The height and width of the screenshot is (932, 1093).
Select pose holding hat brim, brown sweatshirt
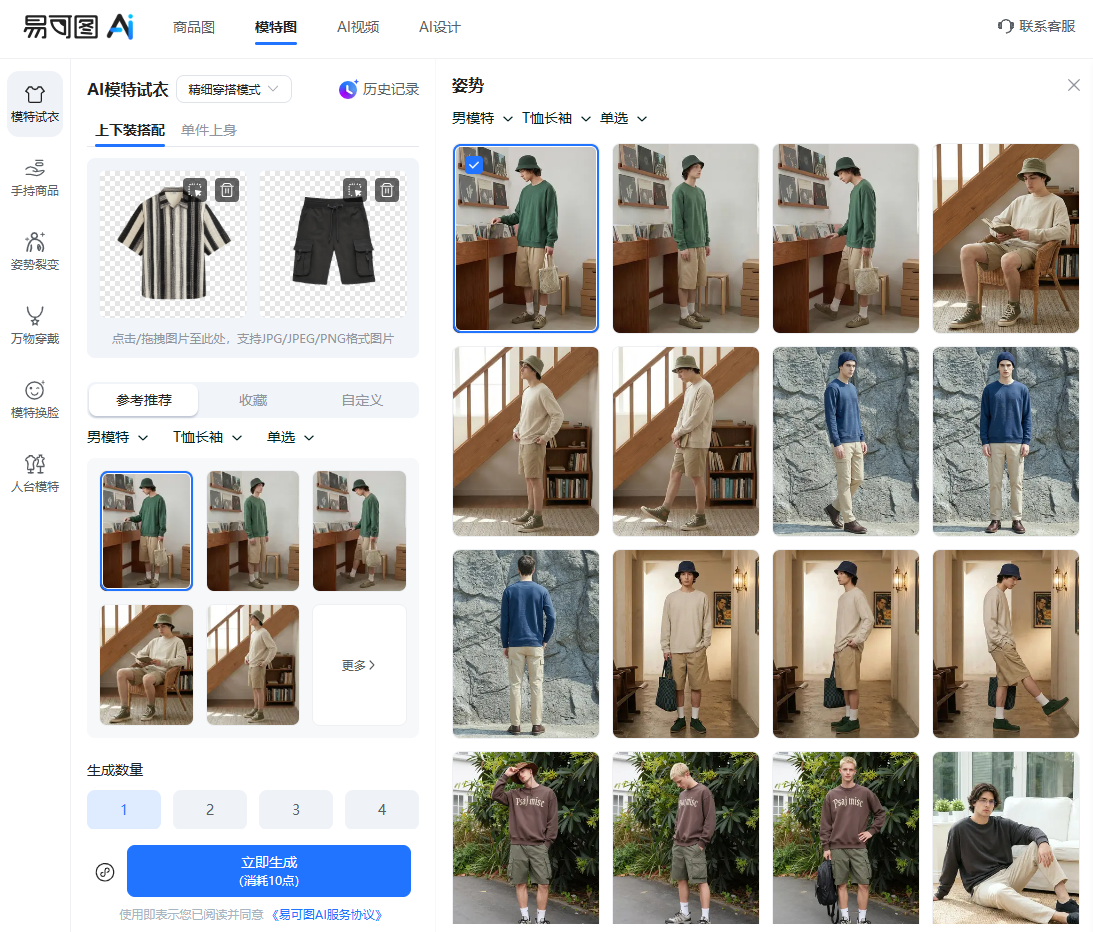coord(526,838)
